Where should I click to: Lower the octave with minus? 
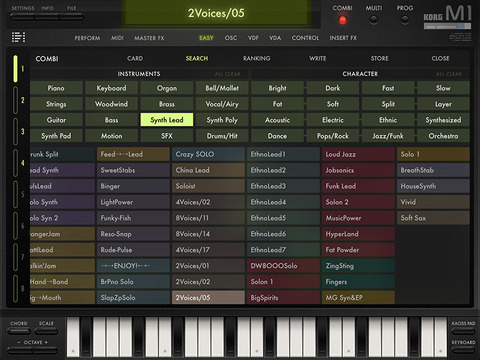point(20,350)
